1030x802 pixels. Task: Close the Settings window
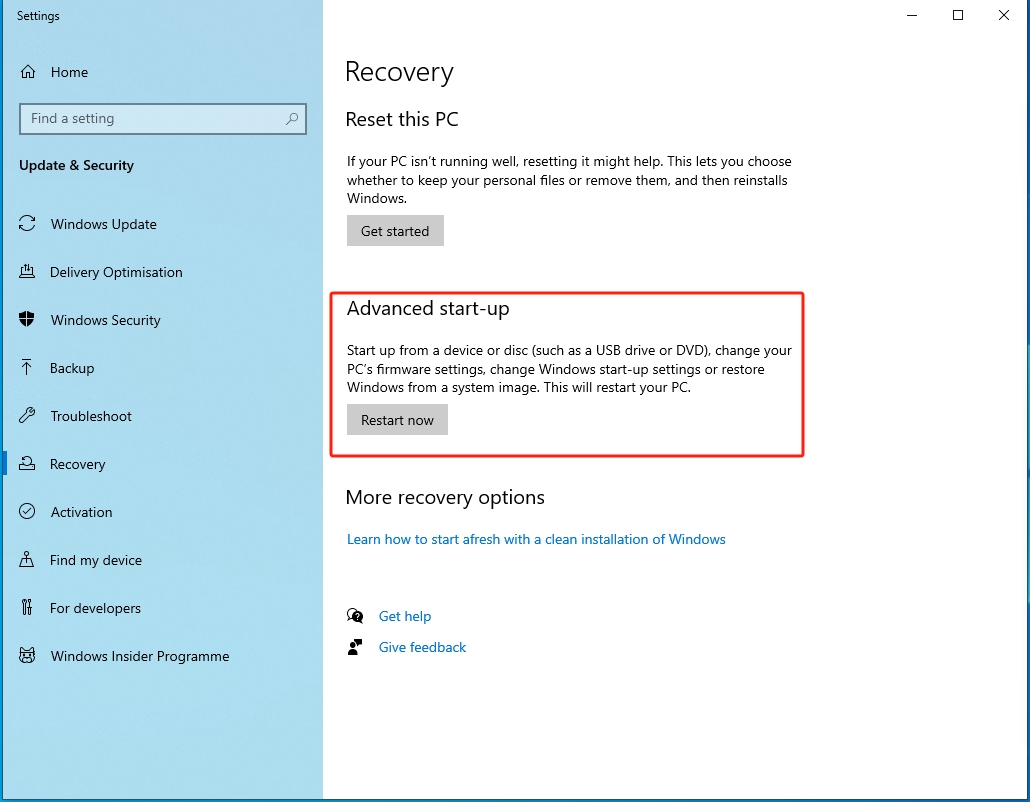click(1004, 15)
